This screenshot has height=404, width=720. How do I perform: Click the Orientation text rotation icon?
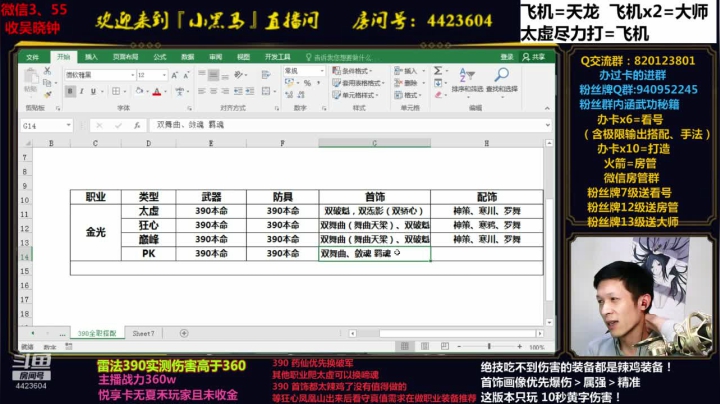point(239,74)
